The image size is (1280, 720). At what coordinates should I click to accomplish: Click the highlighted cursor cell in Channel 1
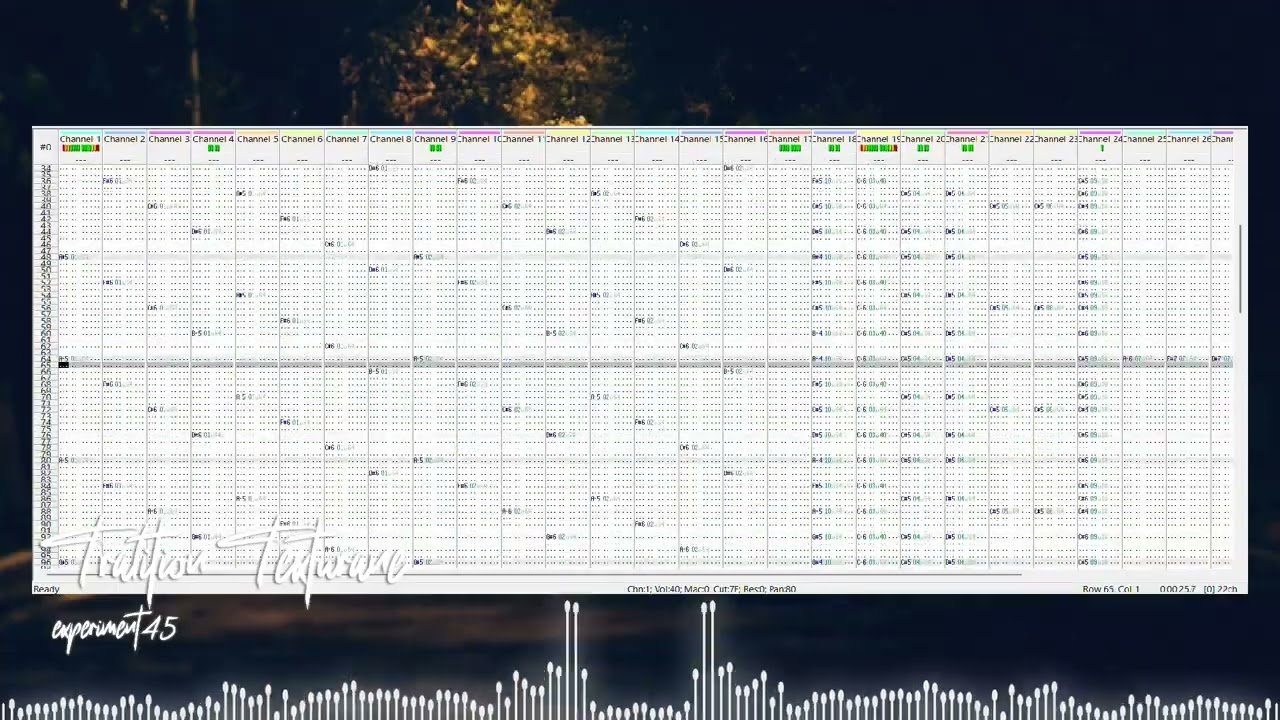click(64, 365)
